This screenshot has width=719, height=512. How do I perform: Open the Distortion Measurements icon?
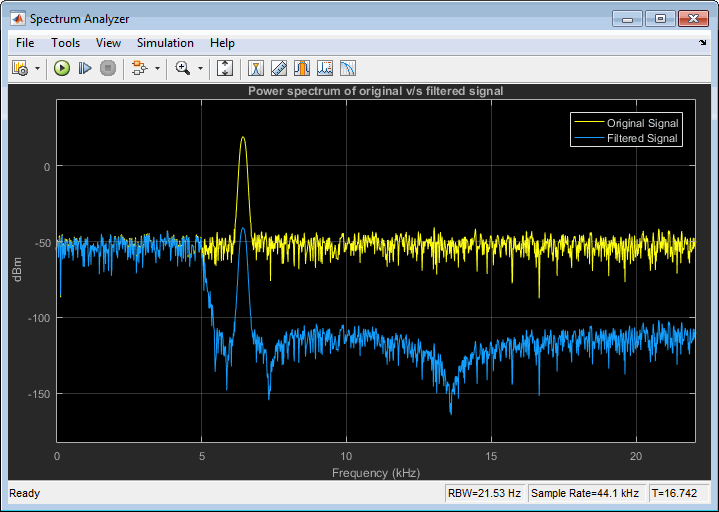click(348, 68)
